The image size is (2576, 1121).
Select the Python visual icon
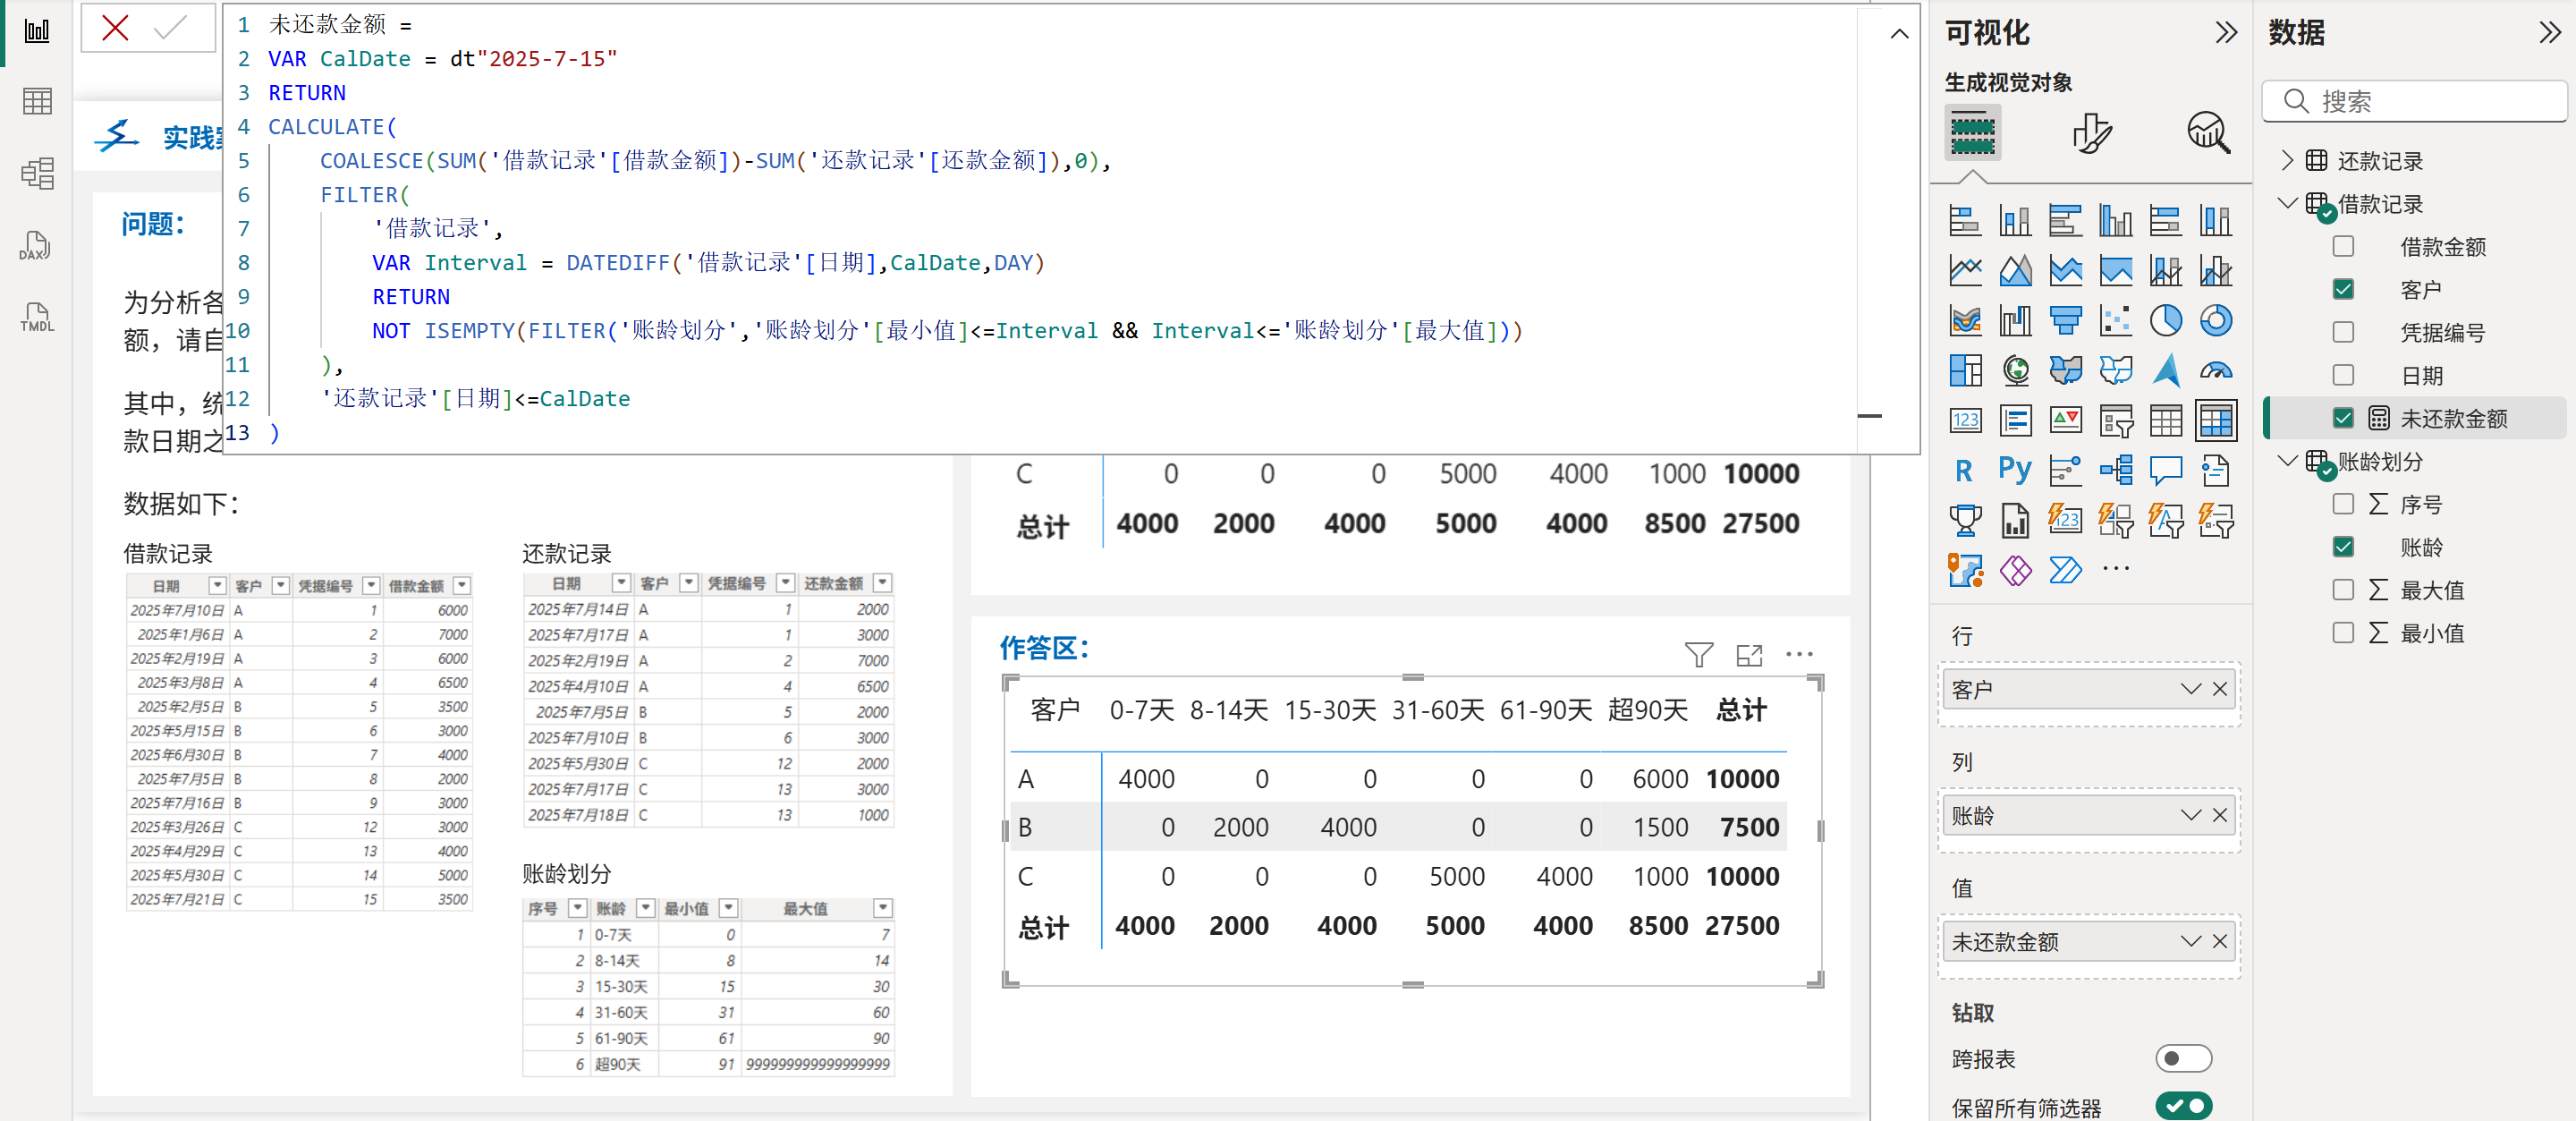[x=2015, y=469]
